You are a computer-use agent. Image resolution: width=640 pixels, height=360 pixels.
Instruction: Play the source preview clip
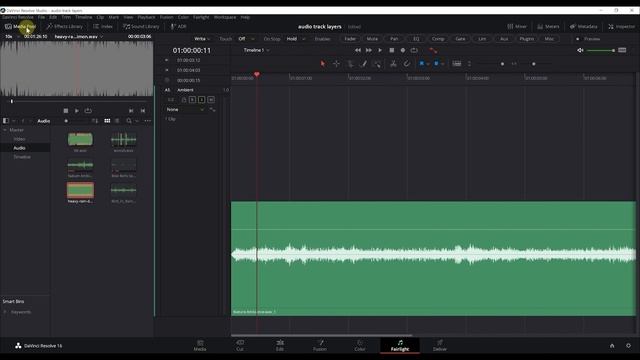(77, 111)
